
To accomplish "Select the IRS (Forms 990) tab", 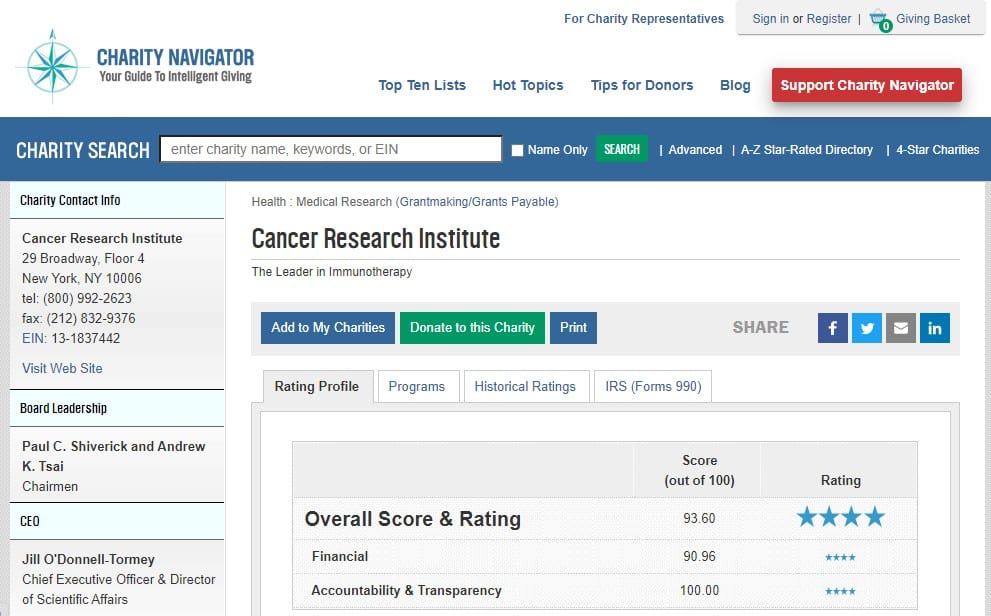I will coord(653,386).
